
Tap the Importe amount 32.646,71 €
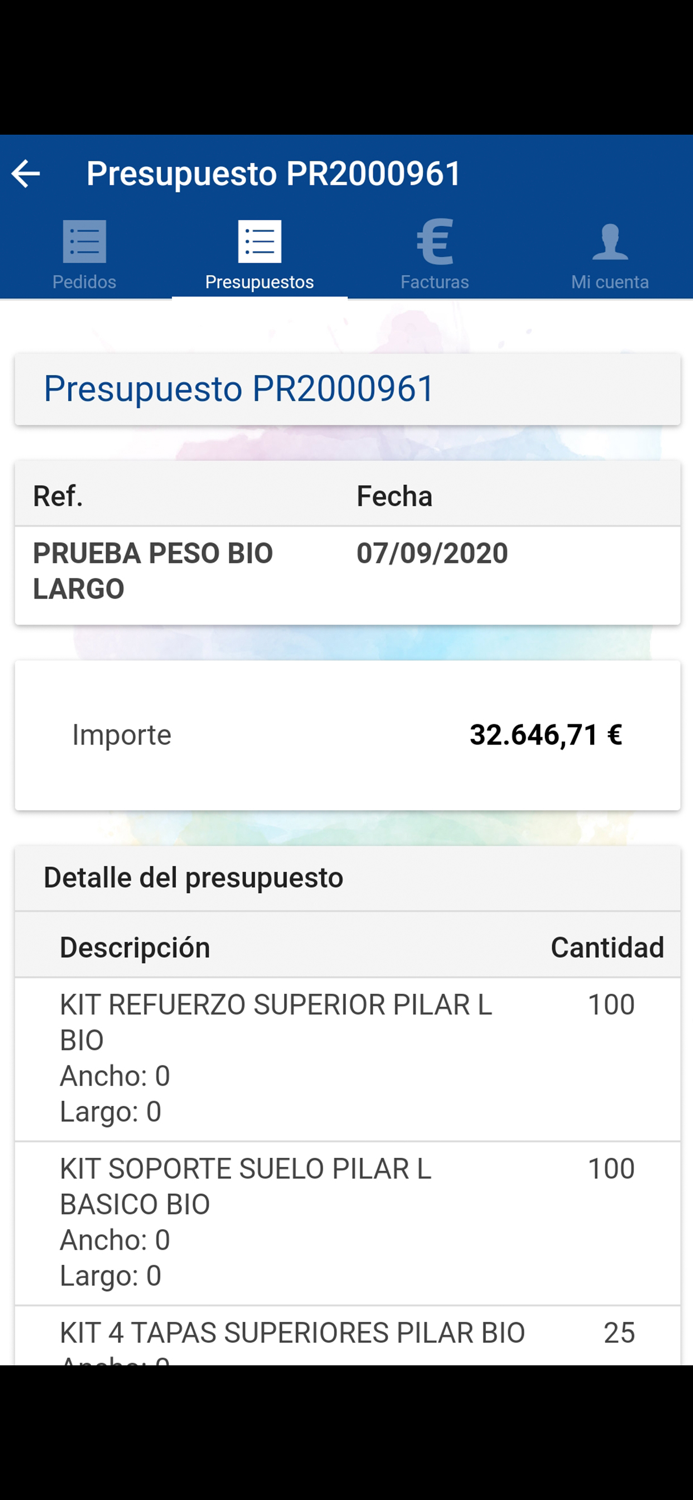coord(545,735)
